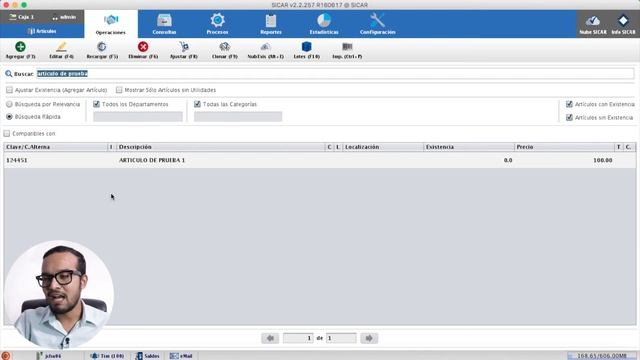Click the magnifier icon beside Buscar
This screenshot has width=640, height=360.
pos(9,74)
